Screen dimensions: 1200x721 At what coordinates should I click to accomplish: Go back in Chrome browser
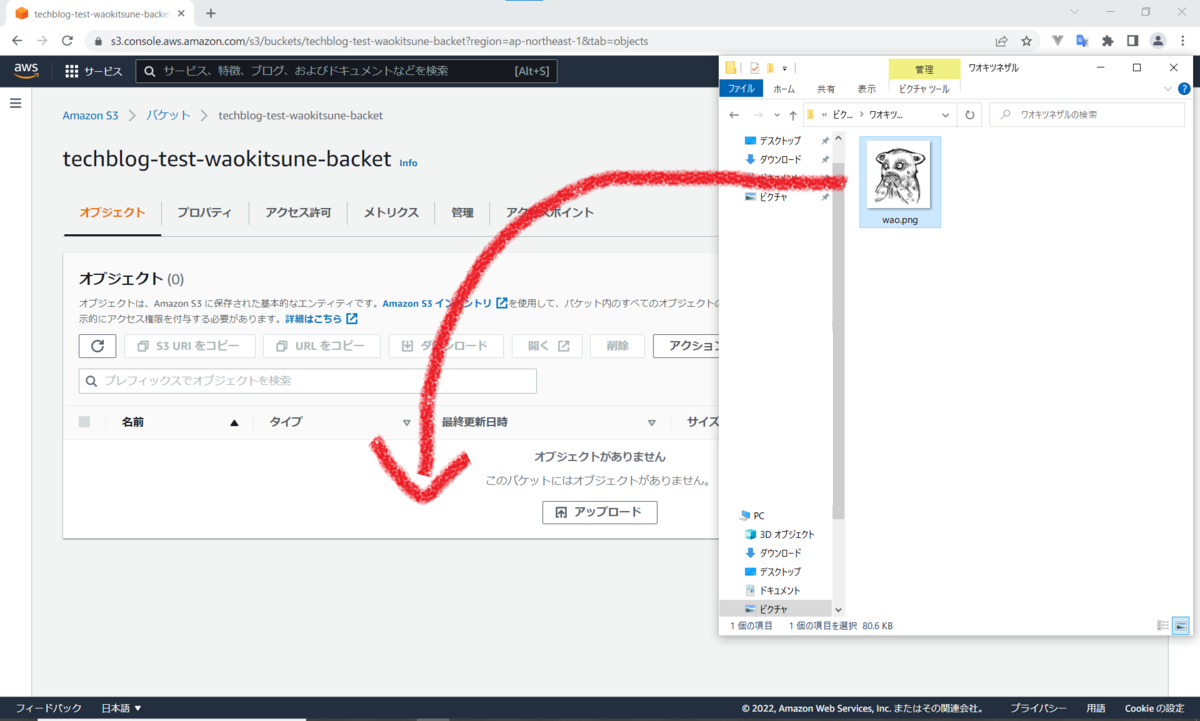[17, 41]
